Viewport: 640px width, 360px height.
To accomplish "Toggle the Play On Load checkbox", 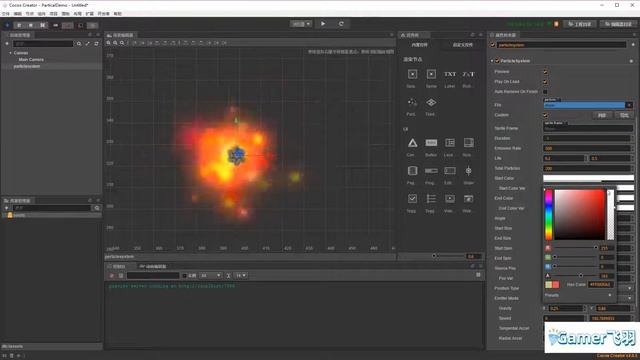I will coord(545,82).
